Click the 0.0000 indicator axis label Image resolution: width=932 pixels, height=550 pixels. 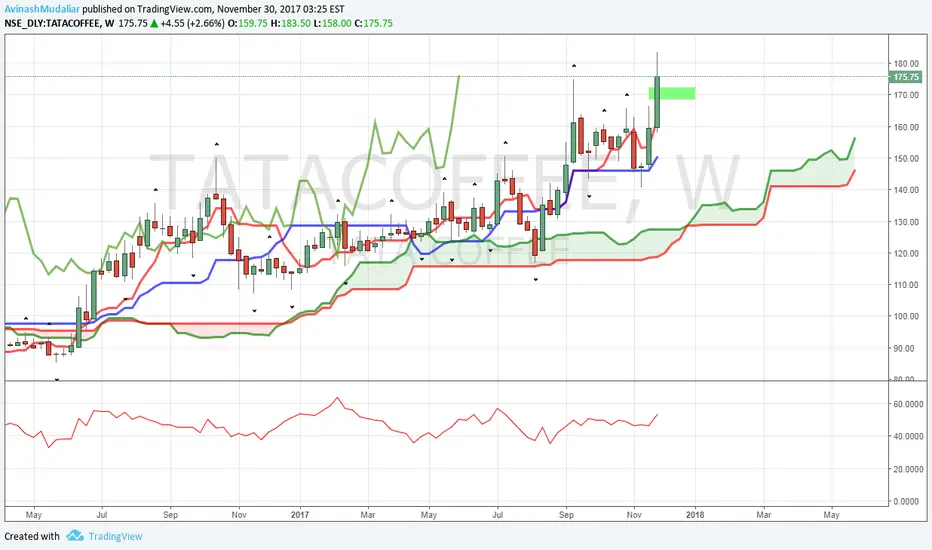[x=906, y=501]
